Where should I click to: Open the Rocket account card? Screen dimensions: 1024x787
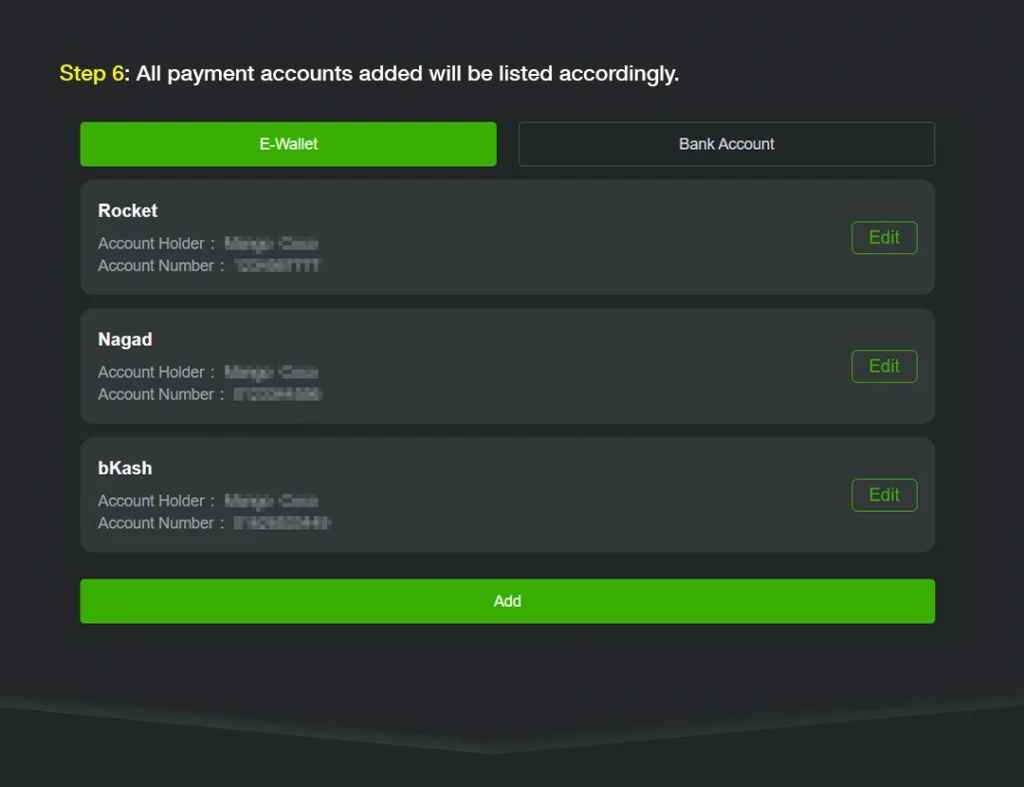507,237
